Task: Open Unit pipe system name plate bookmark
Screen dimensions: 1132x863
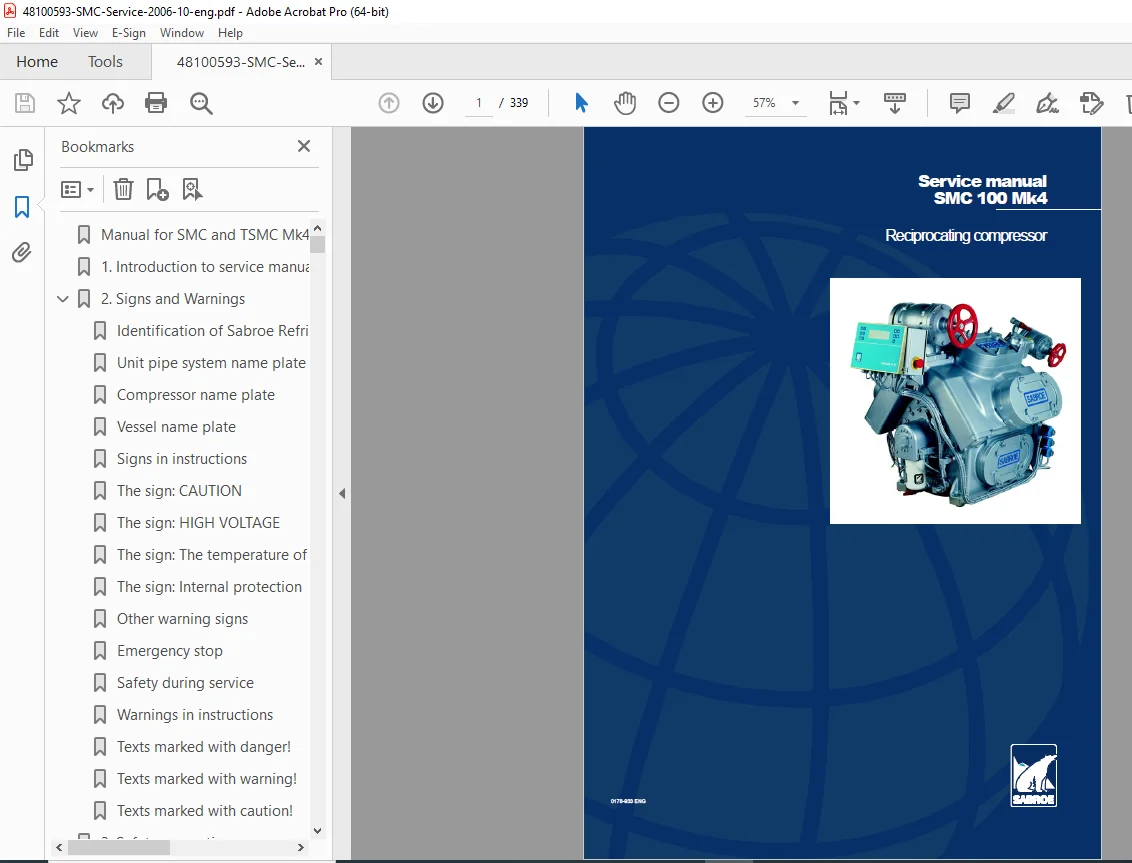Action: (211, 363)
